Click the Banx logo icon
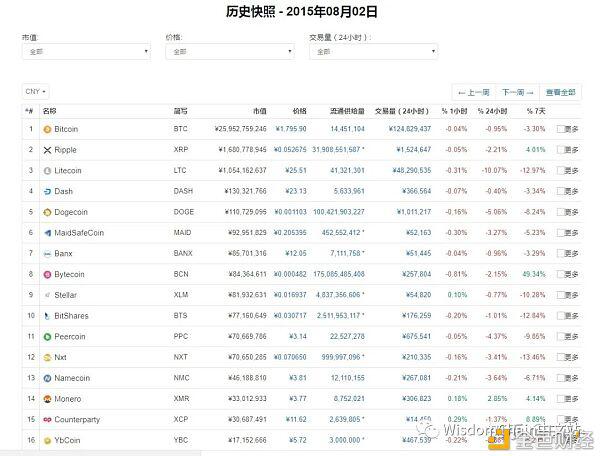Screen dimensions: 600x456 coord(47,254)
